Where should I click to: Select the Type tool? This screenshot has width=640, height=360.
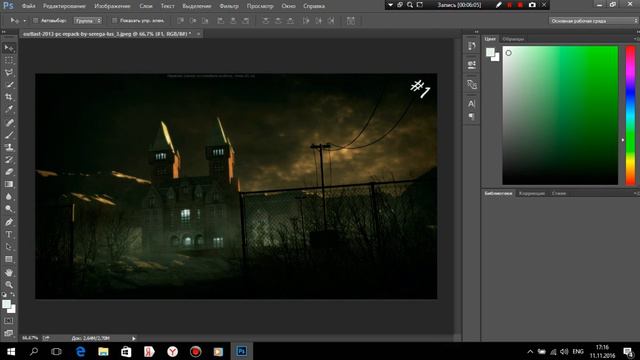(x=9, y=234)
